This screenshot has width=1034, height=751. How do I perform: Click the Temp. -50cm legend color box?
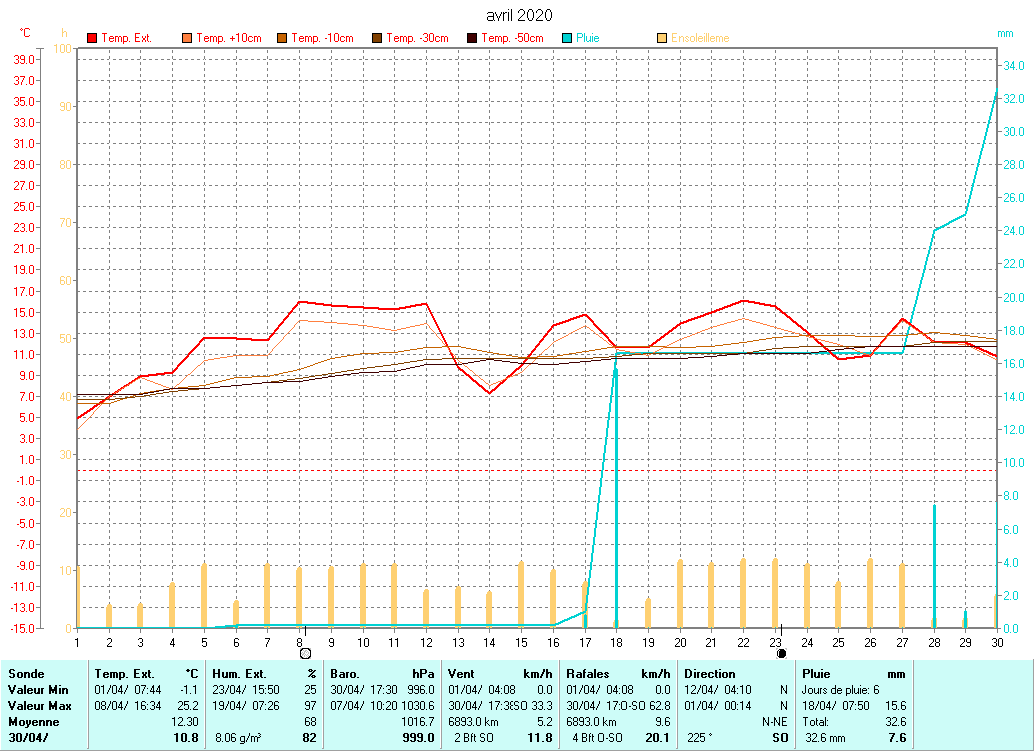[472, 38]
